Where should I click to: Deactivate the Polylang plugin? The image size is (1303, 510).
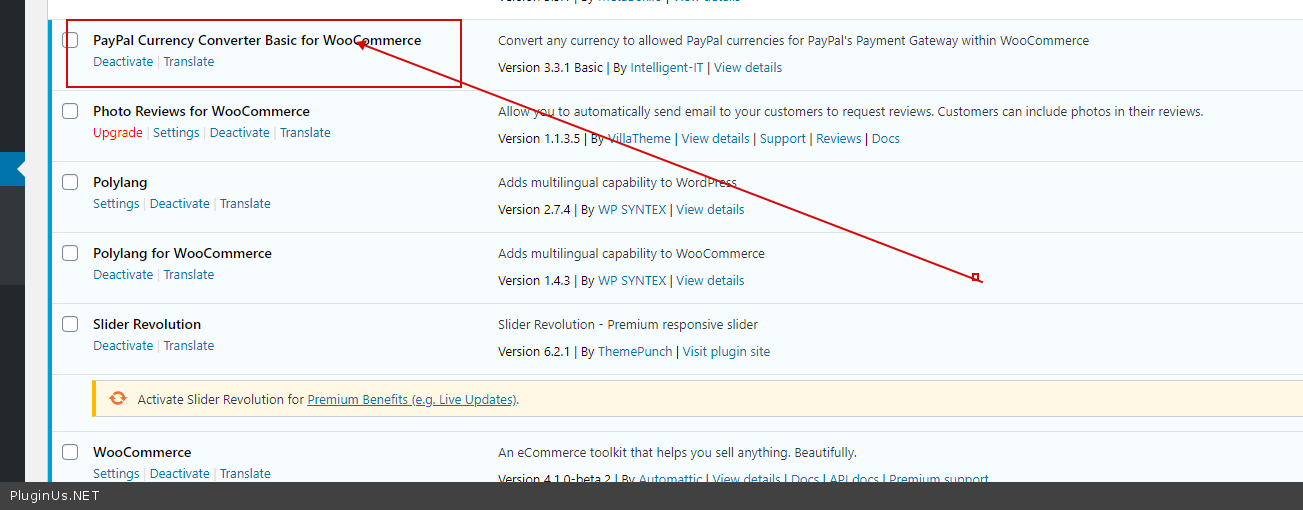pyautogui.click(x=180, y=204)
